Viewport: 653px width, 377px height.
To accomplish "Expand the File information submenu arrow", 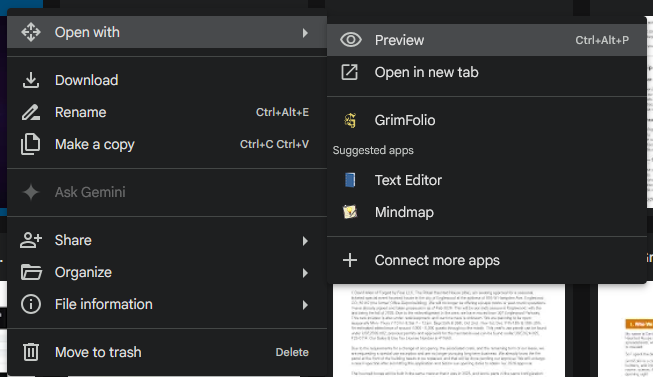I will pyautogui.click(x=305, y=305).
